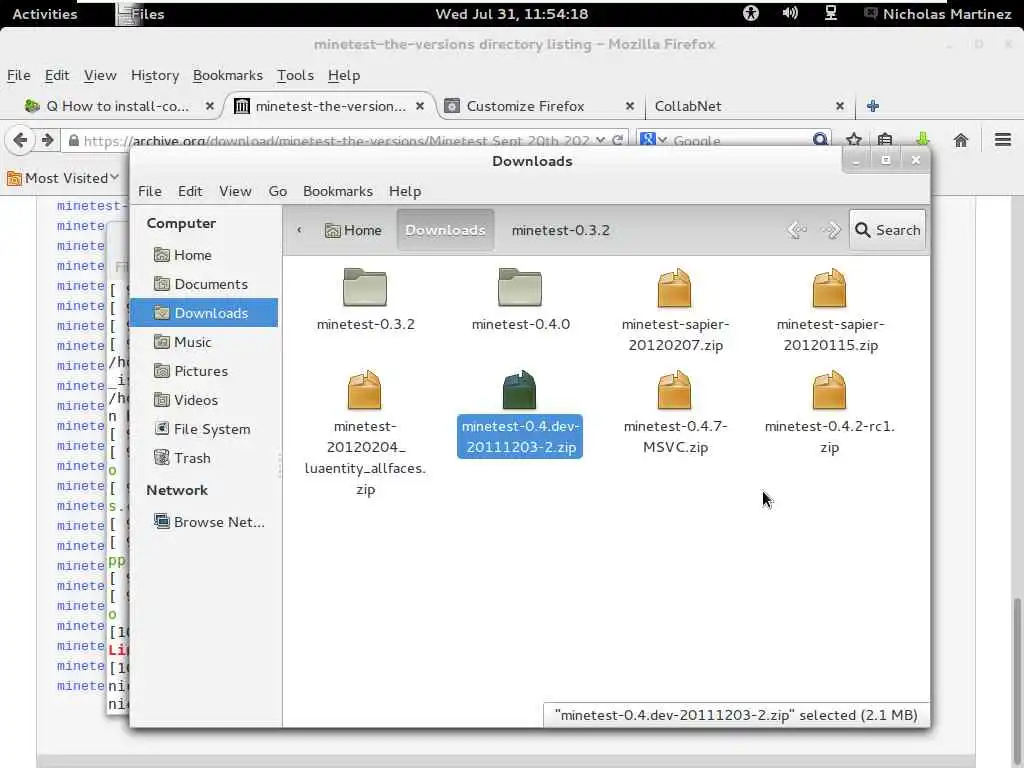Click the Search button in Files
Image resolution: width=1024 pixels, height=768 pixels.
pyautogui.click(x=888, y=230)
